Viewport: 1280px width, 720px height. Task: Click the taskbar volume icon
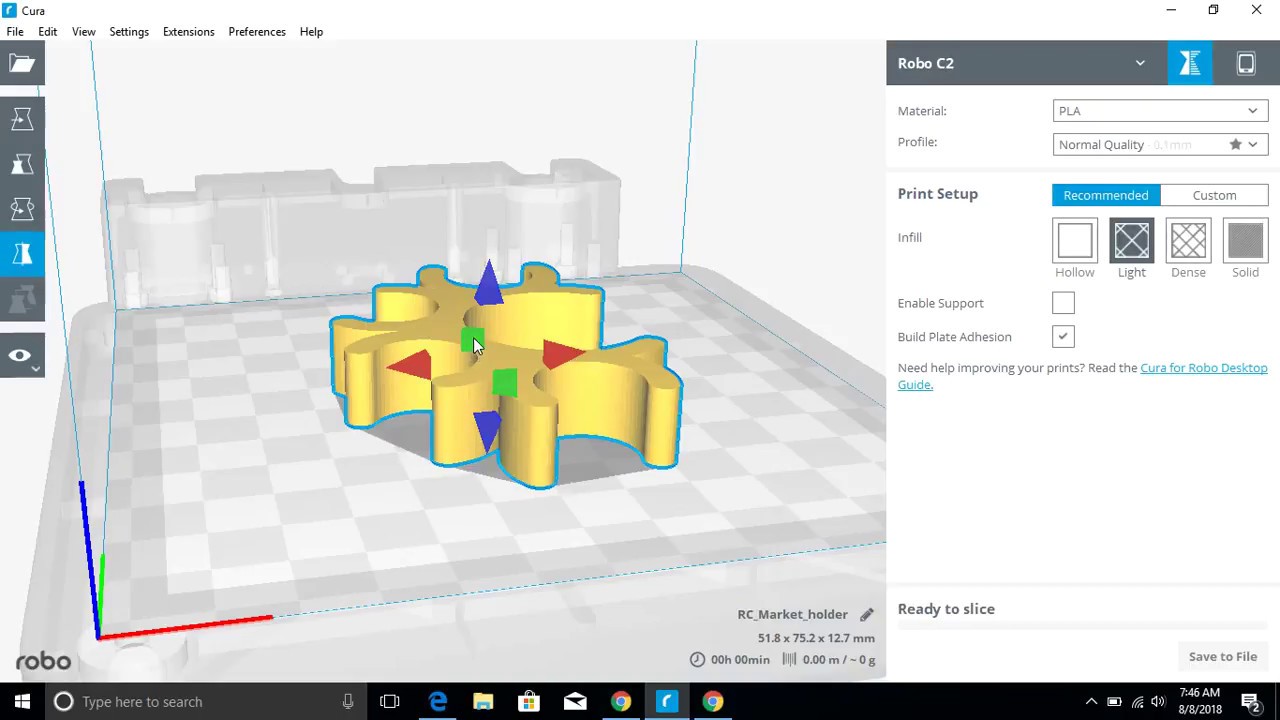pyautogui.click(x=1158, y=701)
